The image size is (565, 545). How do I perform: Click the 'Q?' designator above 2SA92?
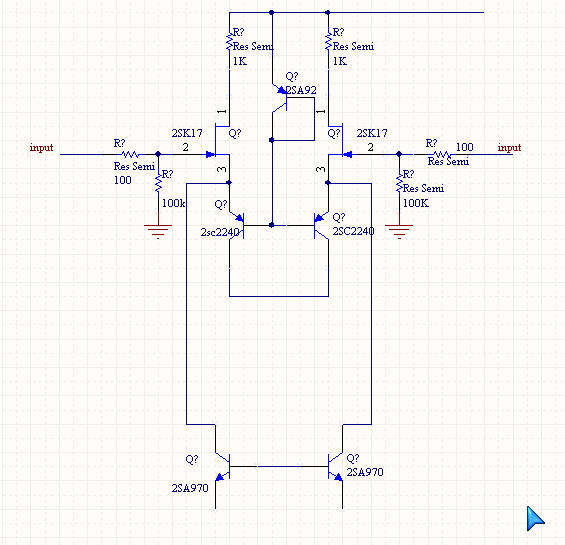(292, 76)
